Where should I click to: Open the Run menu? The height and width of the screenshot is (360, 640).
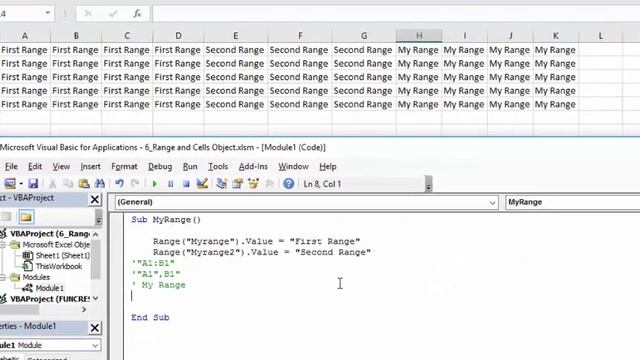click(x=190, y=167)
